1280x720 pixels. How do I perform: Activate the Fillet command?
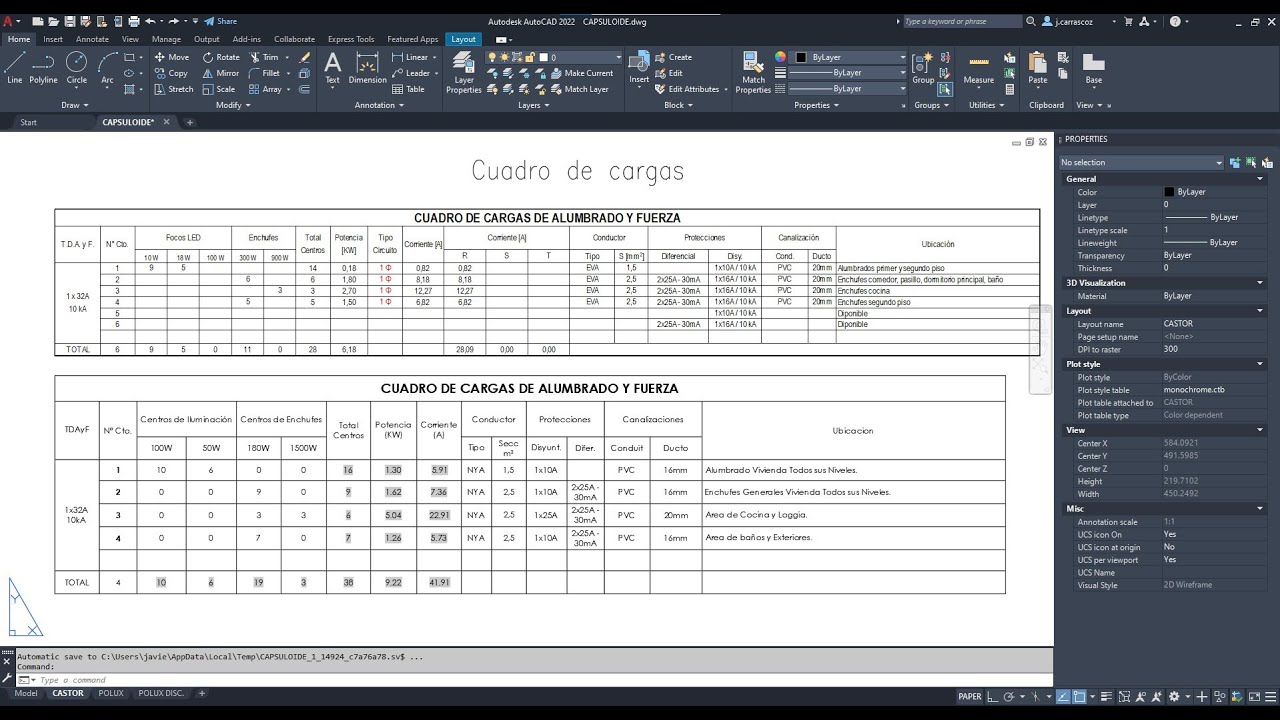coord(264,73)
